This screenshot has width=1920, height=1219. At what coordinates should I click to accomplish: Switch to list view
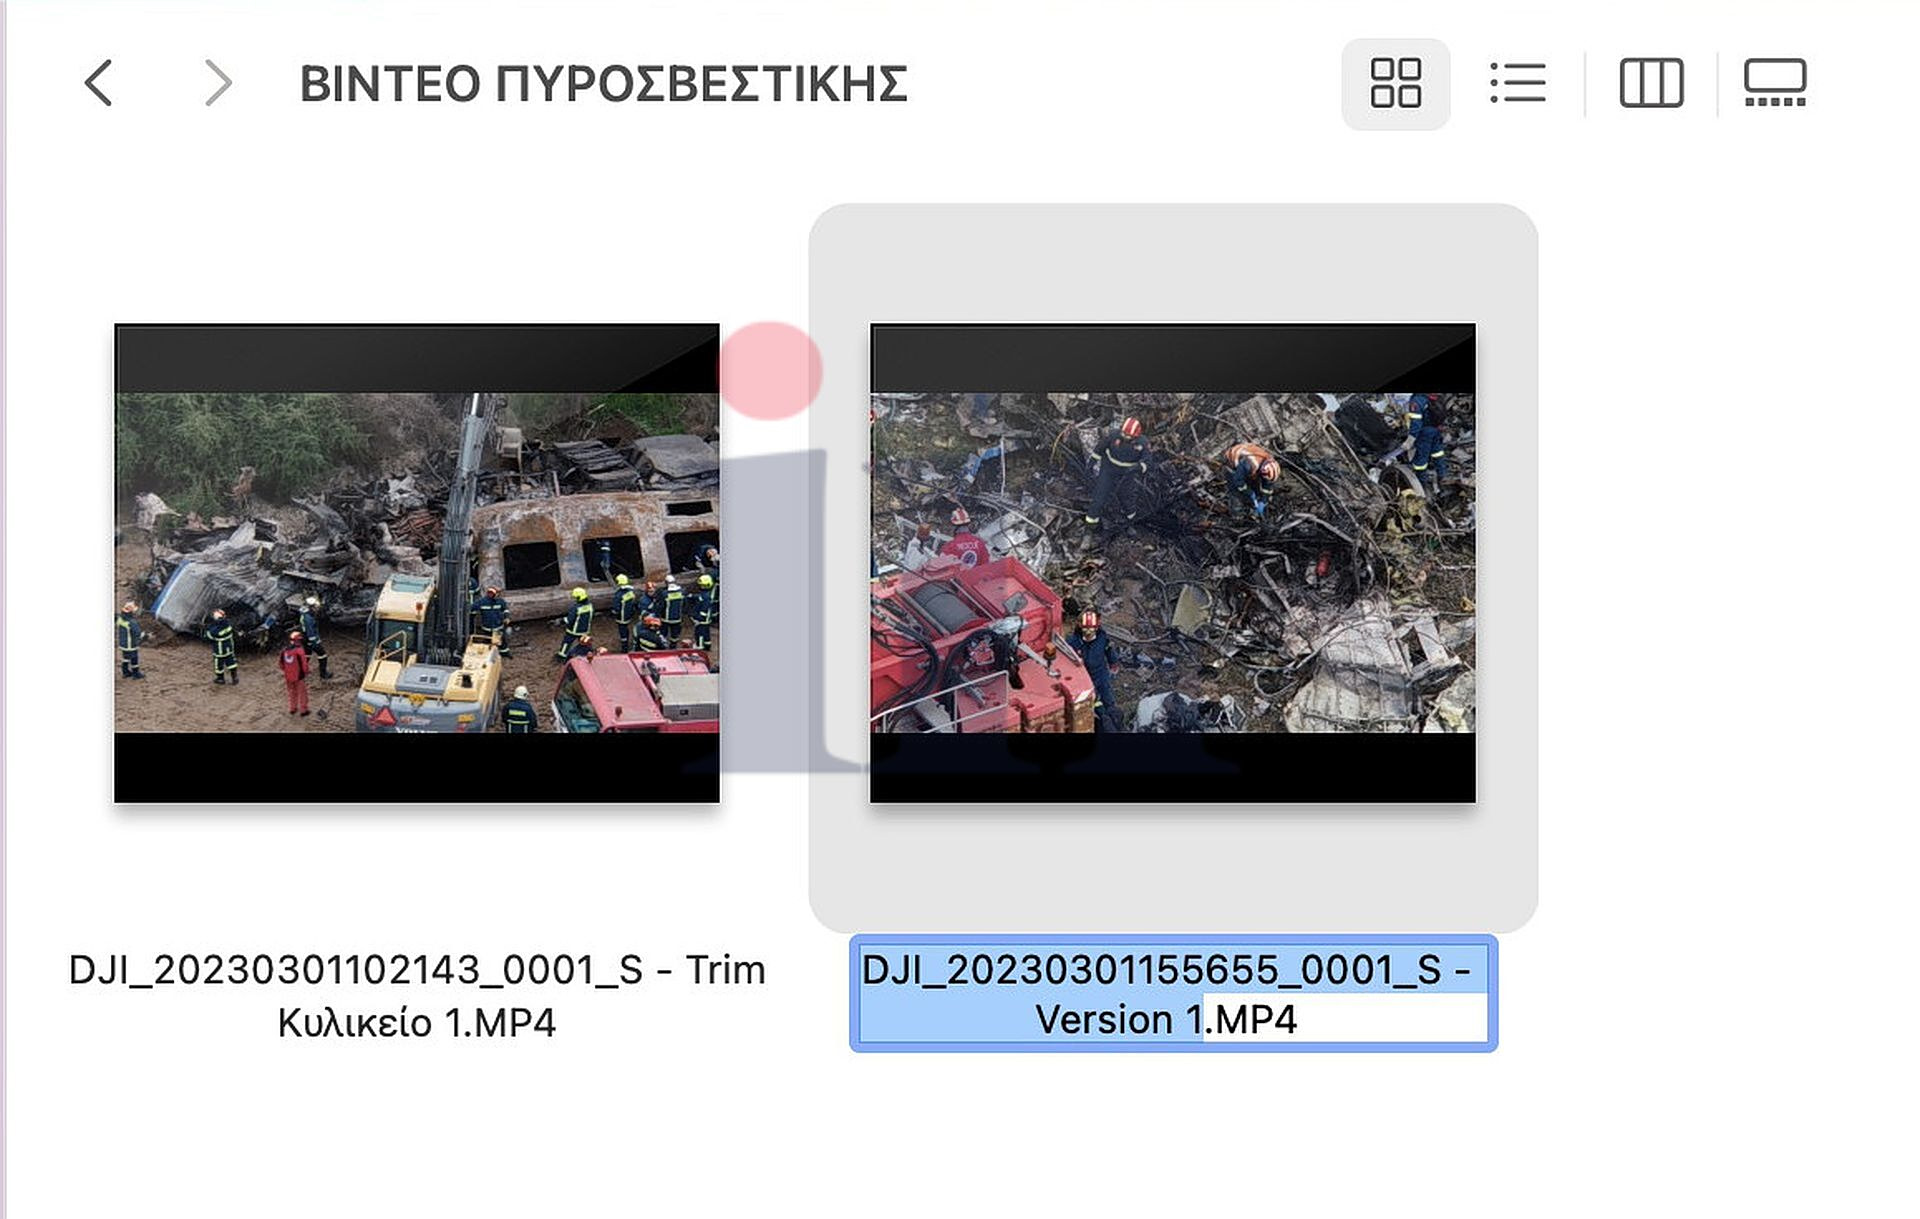[1517, 83]
